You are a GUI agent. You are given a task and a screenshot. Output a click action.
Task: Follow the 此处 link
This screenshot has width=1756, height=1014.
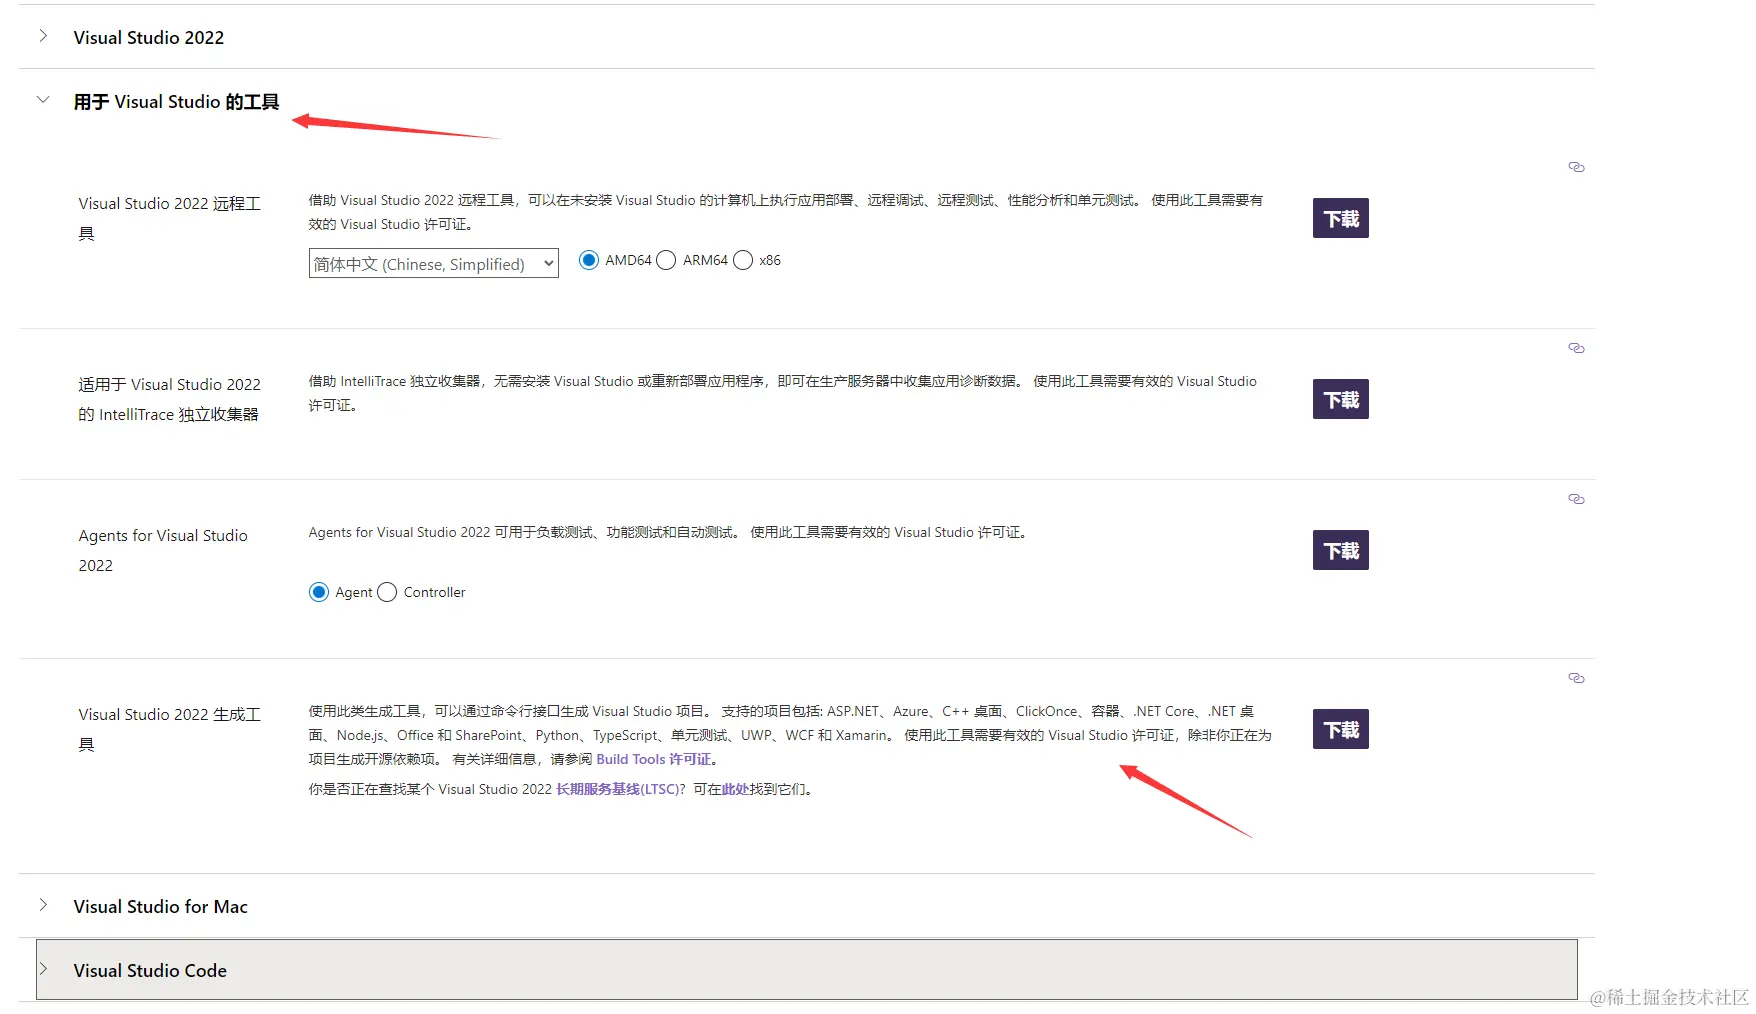point(735,789)
